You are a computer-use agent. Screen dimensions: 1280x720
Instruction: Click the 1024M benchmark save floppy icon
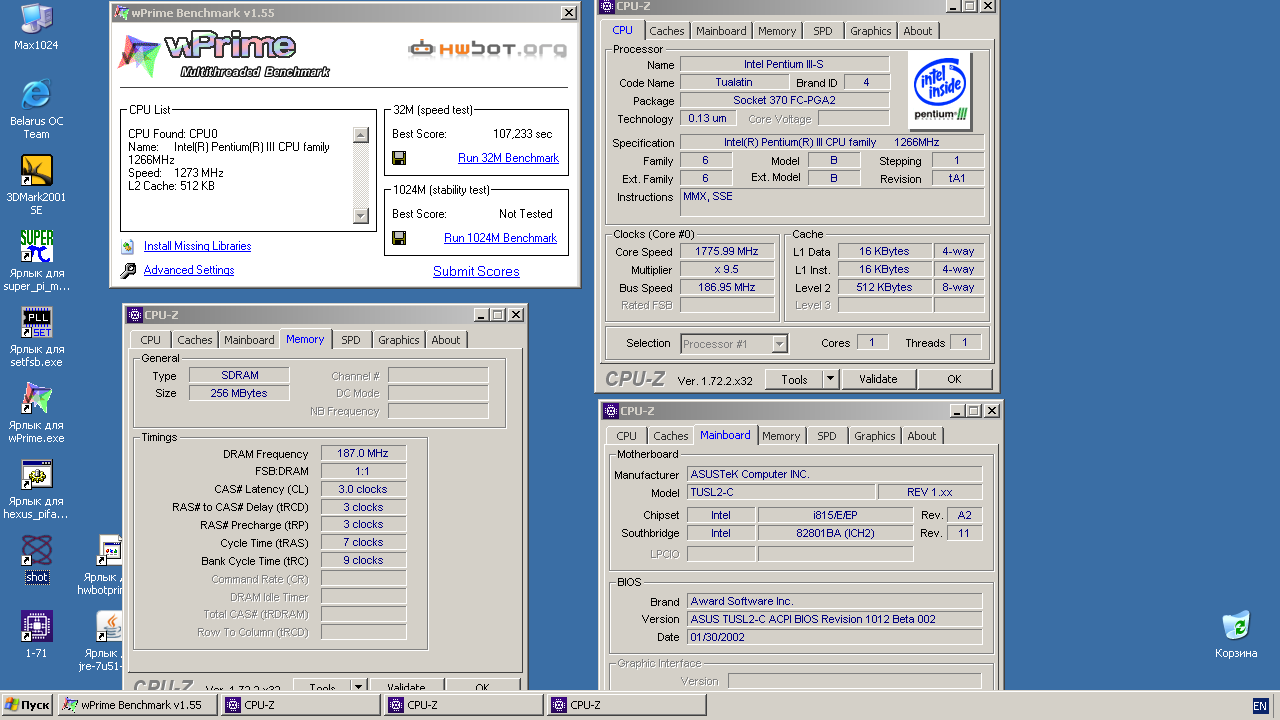(x=399, y=238)
